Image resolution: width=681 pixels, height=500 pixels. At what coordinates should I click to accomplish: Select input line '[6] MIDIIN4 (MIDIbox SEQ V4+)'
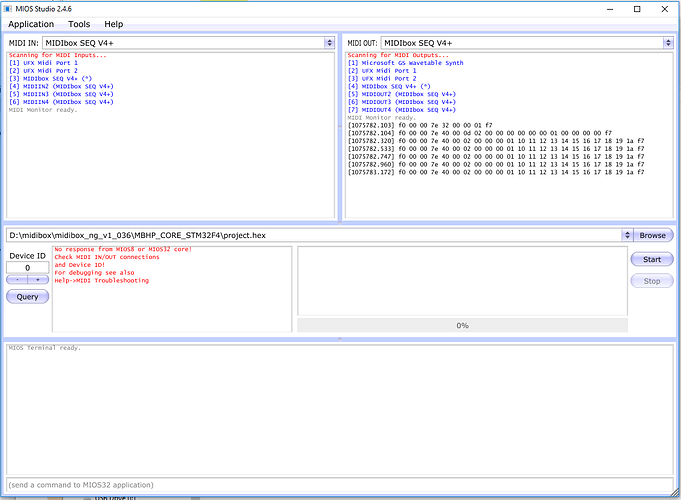coord(61,102)
